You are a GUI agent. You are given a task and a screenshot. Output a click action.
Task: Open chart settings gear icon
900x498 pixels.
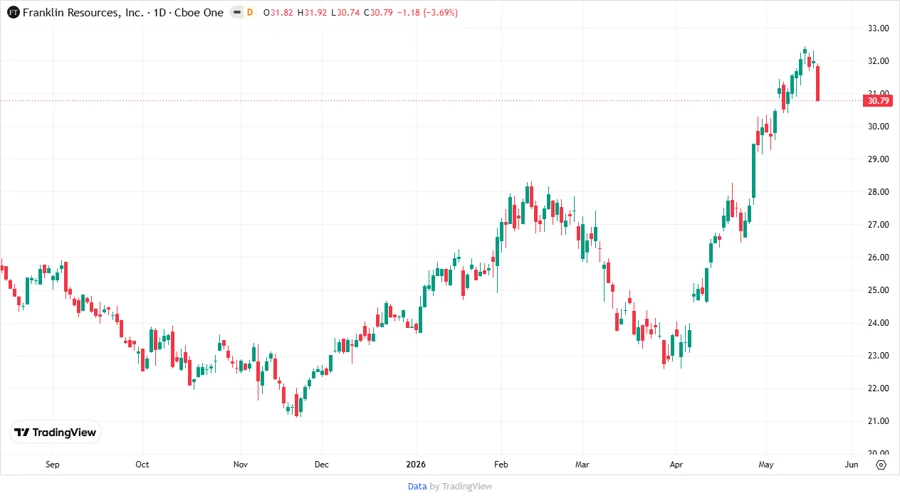click(881, 465)
